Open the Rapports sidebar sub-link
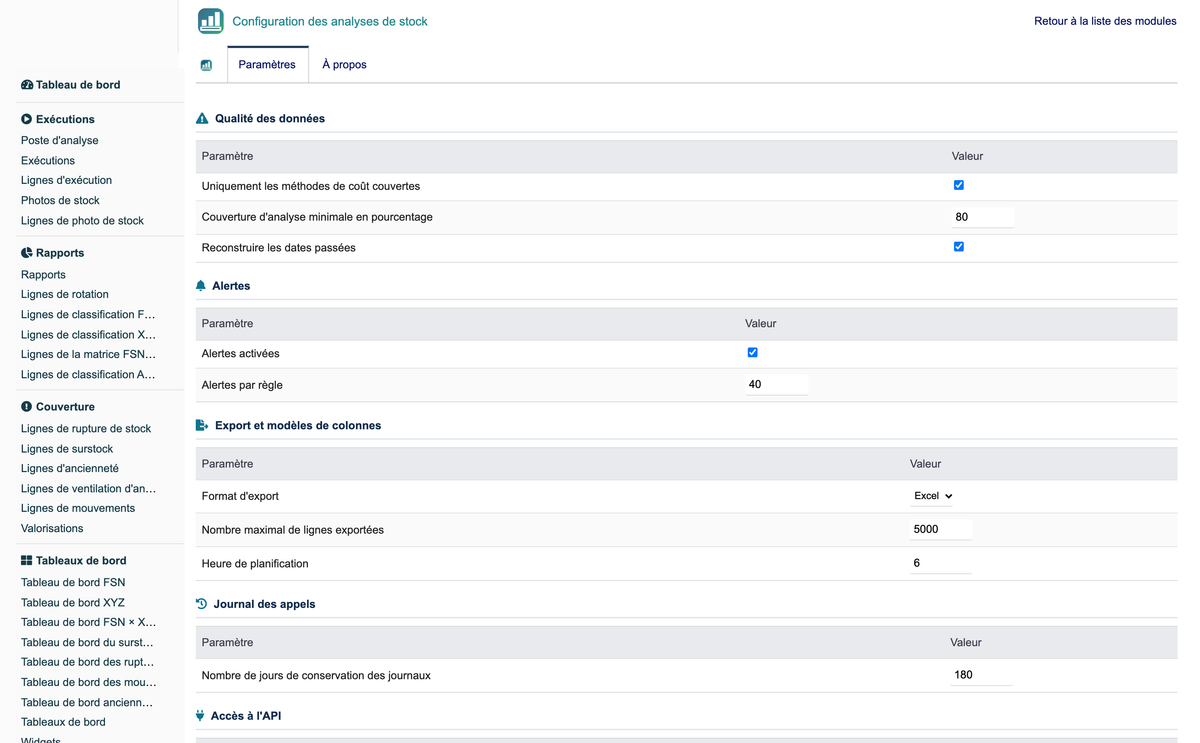Screen dimensions: 1200x743 pyautogui.click(x=43, y=275)
